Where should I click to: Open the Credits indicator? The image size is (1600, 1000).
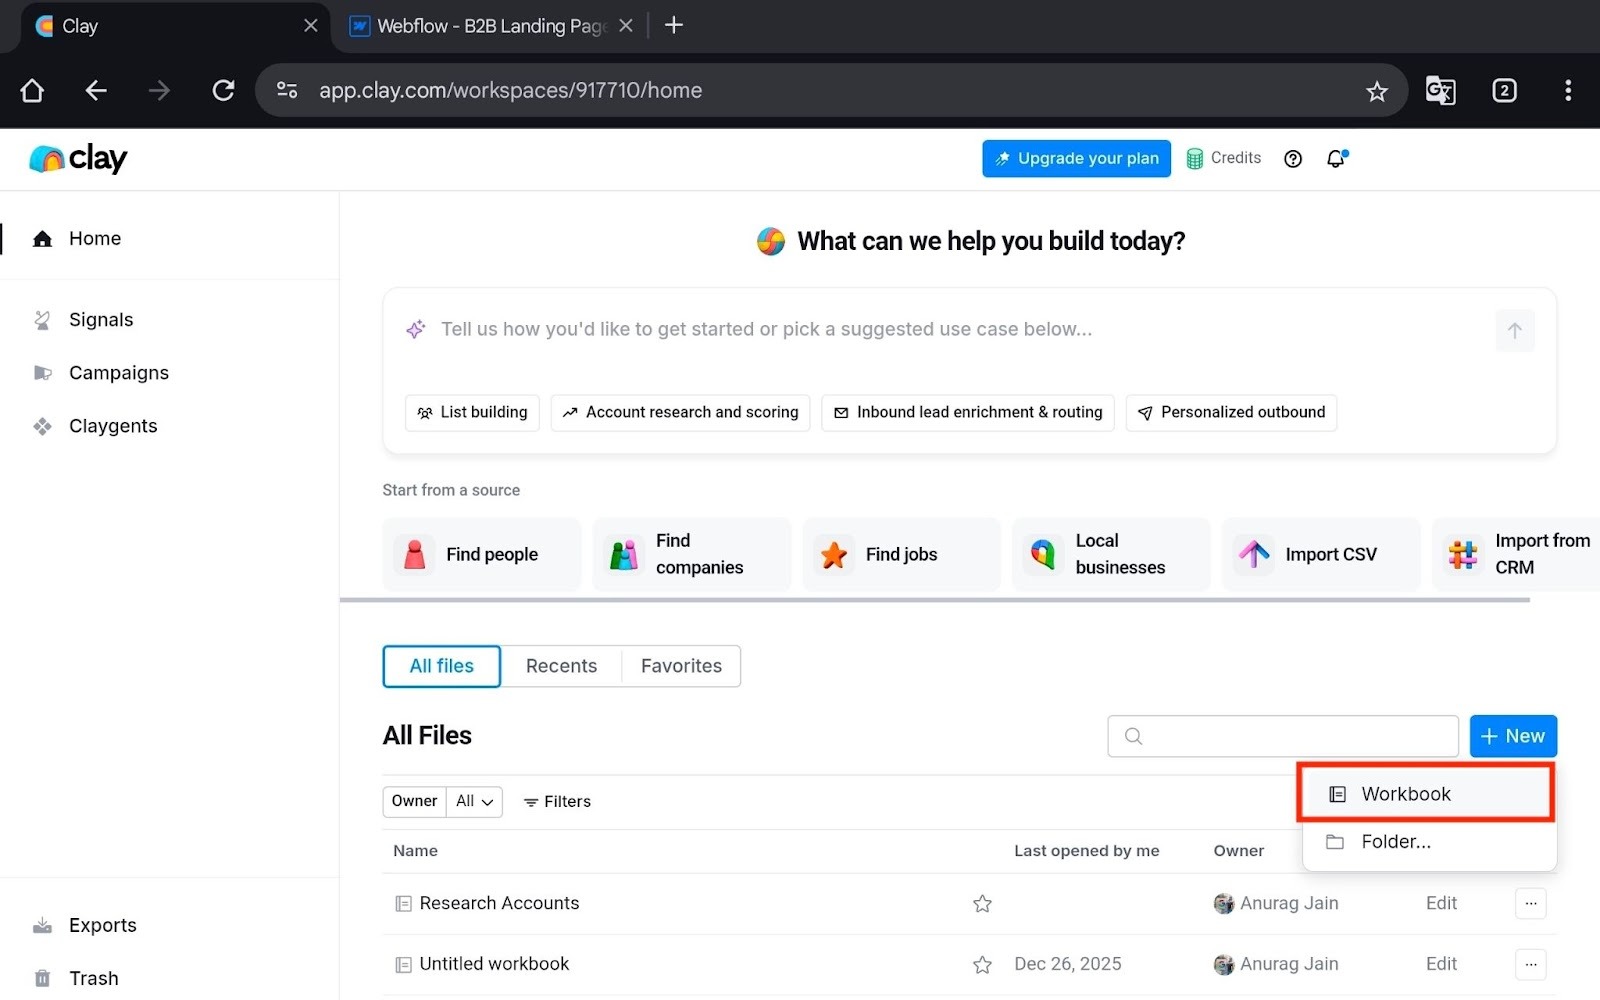(x=1223, y=158)
